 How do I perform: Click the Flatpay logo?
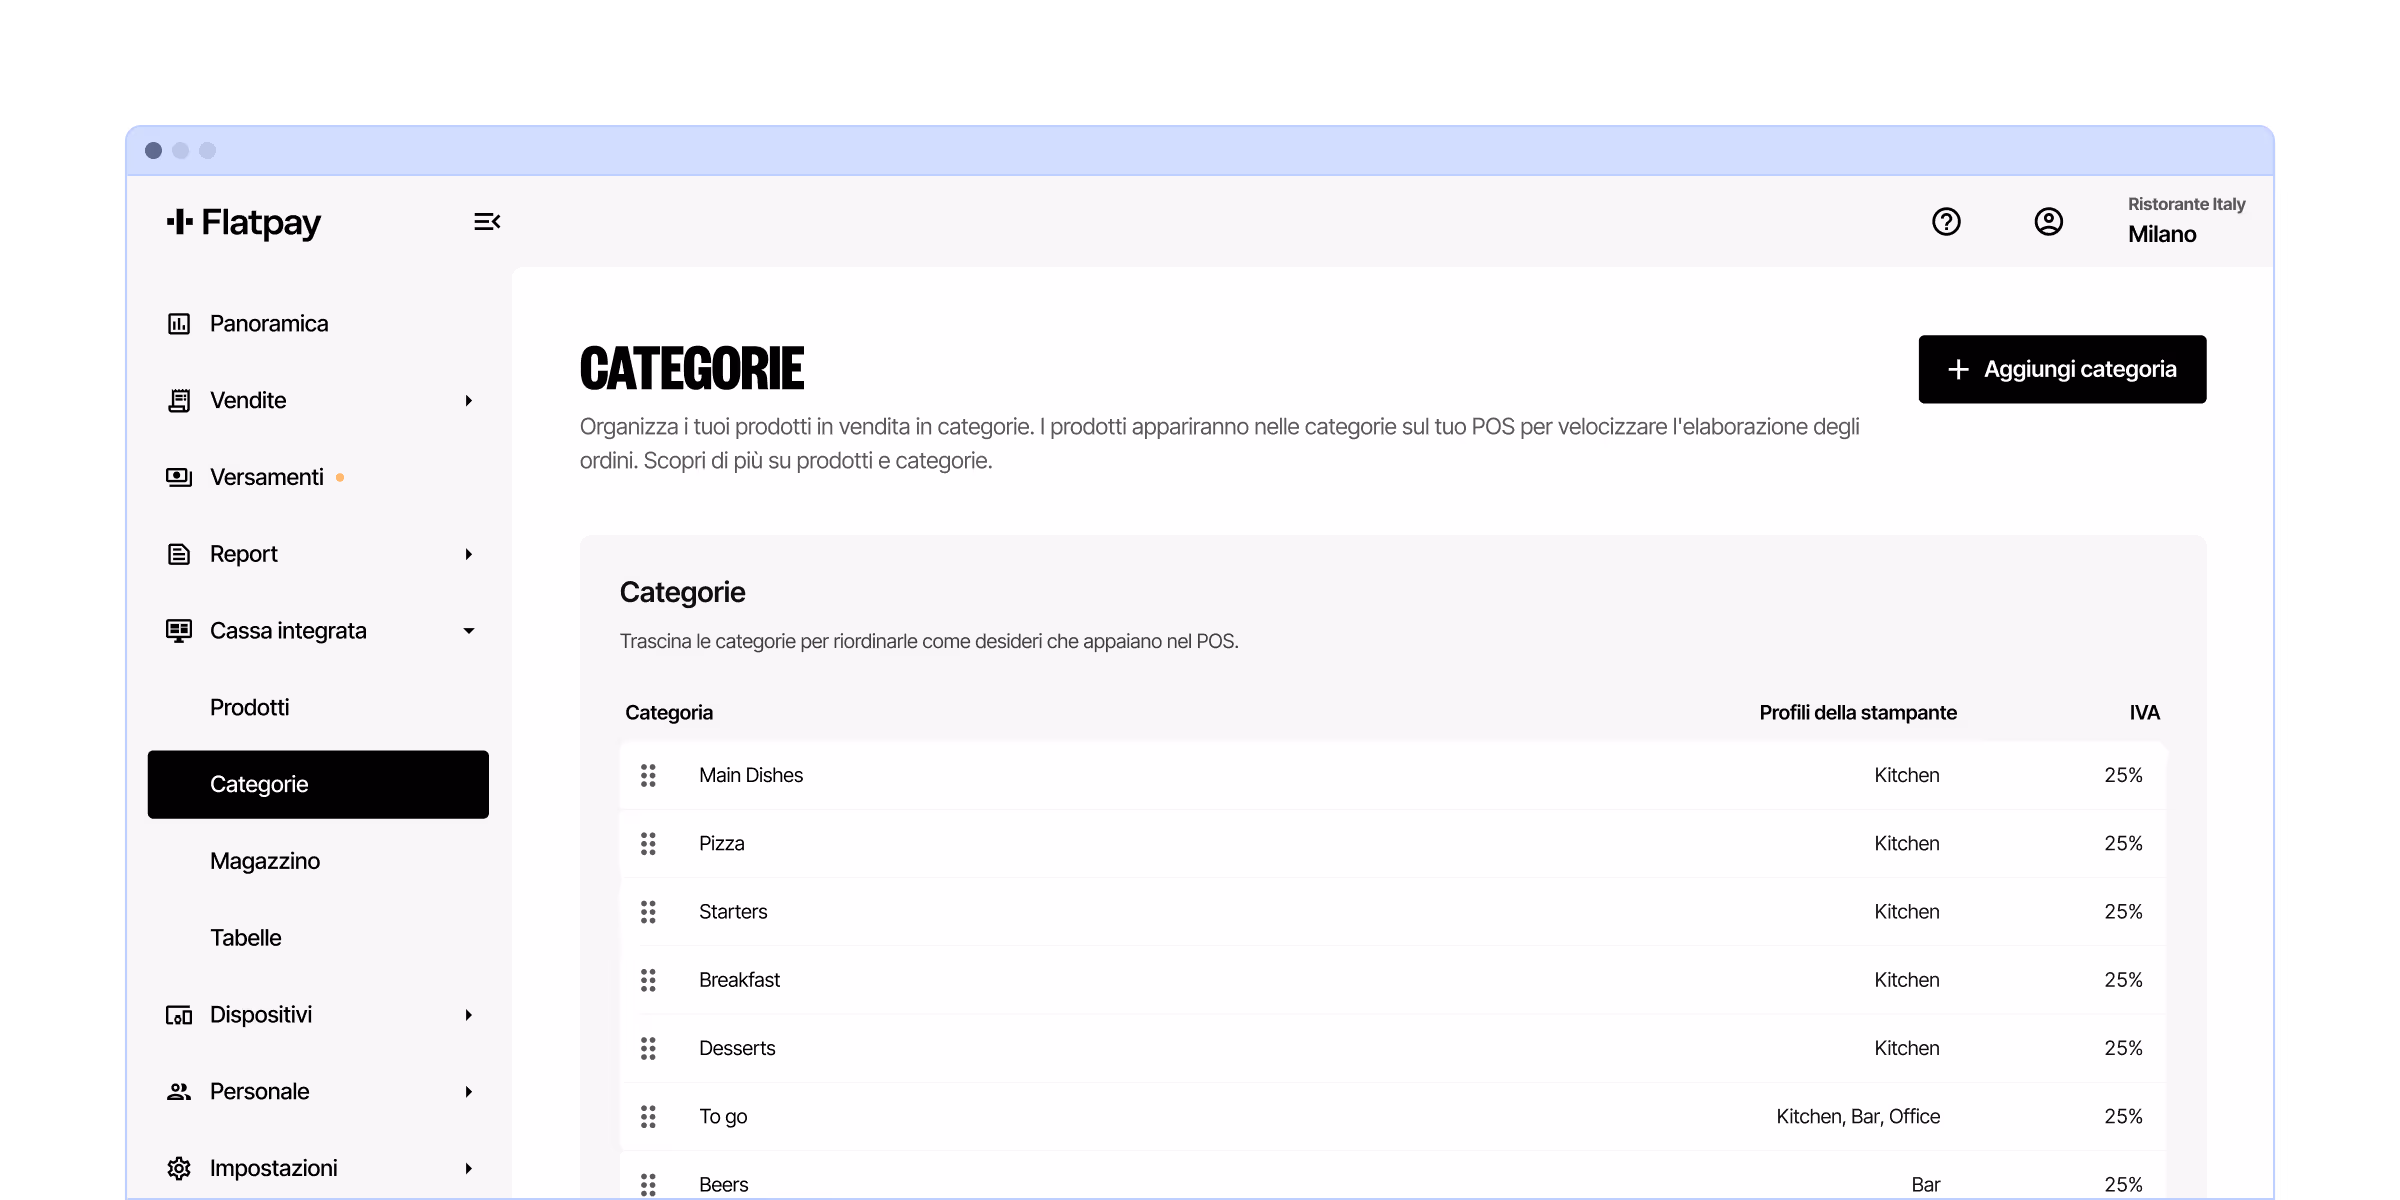click(x=245, y=222)
